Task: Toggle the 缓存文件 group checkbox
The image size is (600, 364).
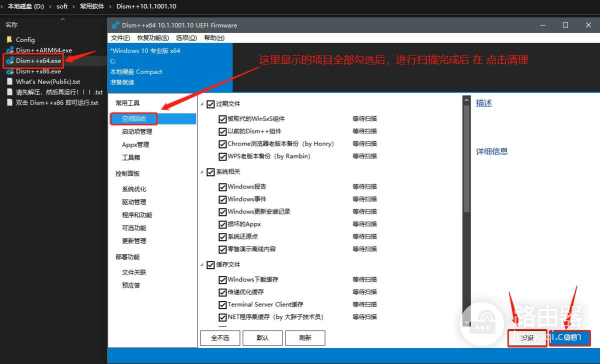Action: tap(210, 265)
